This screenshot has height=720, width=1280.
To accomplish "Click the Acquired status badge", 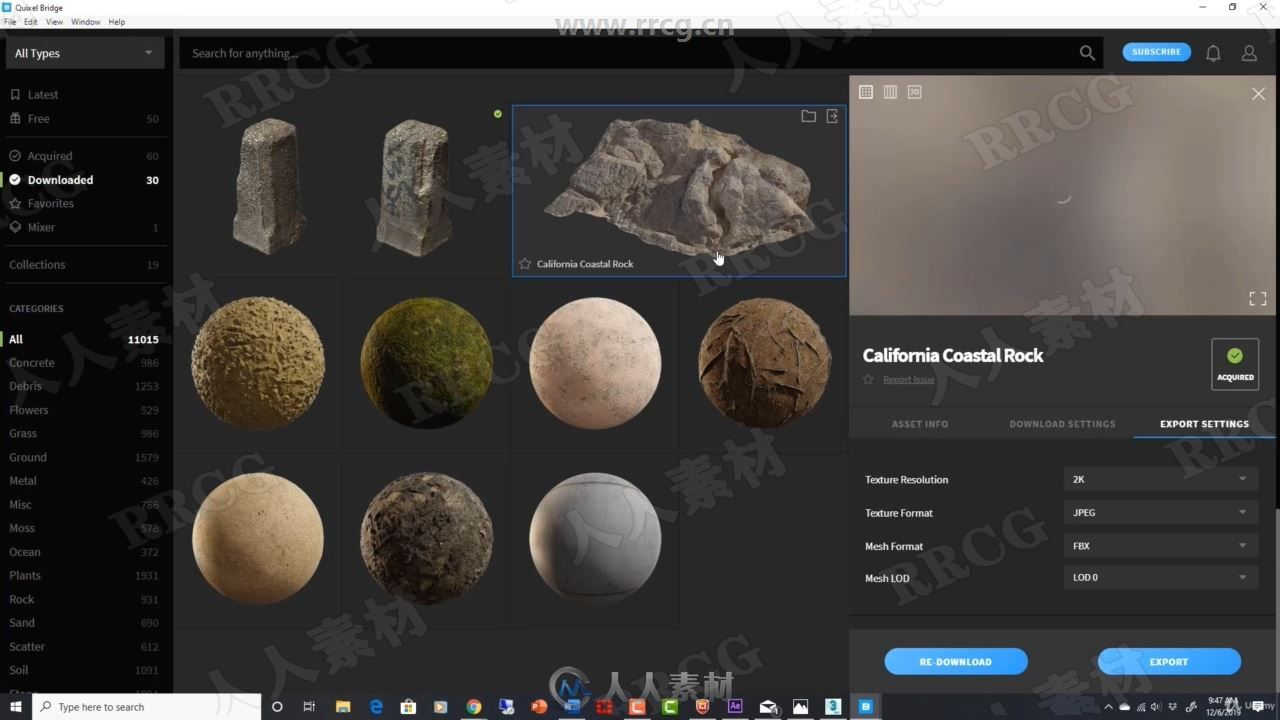I will [x=1235, y=364].
